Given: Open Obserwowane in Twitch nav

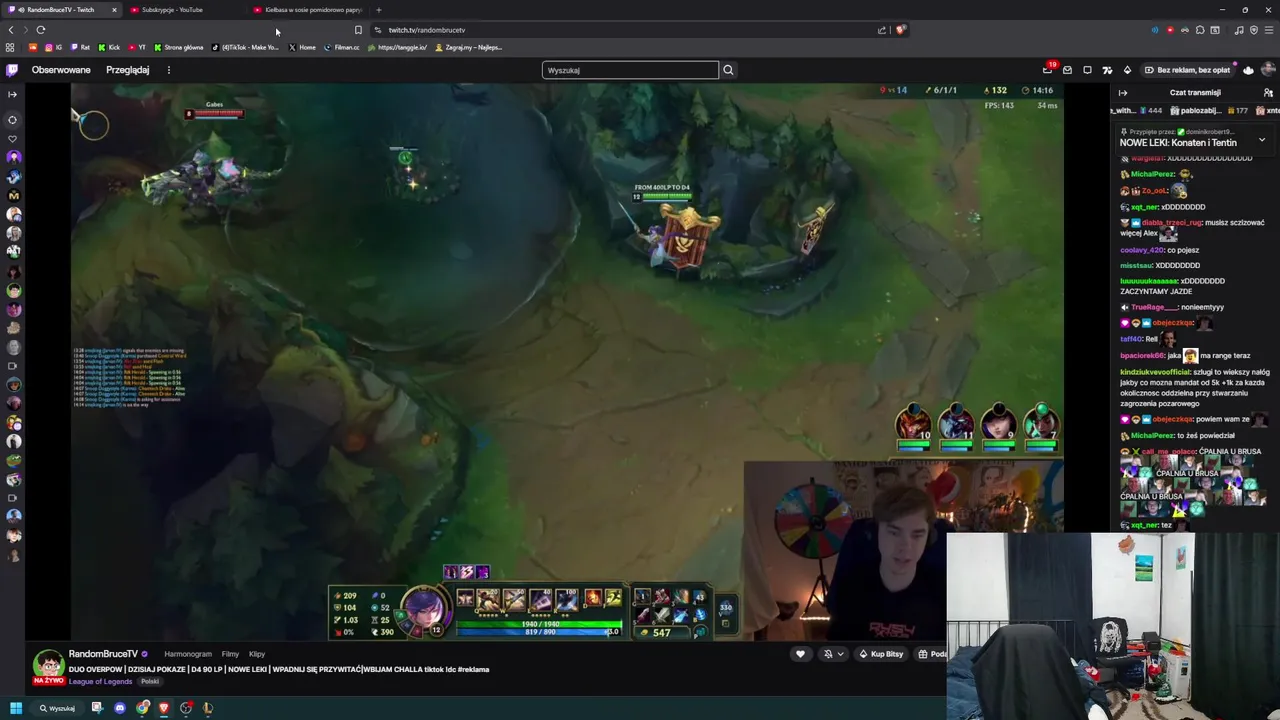Looking at the screenshot, I should (x=61, y=70).
